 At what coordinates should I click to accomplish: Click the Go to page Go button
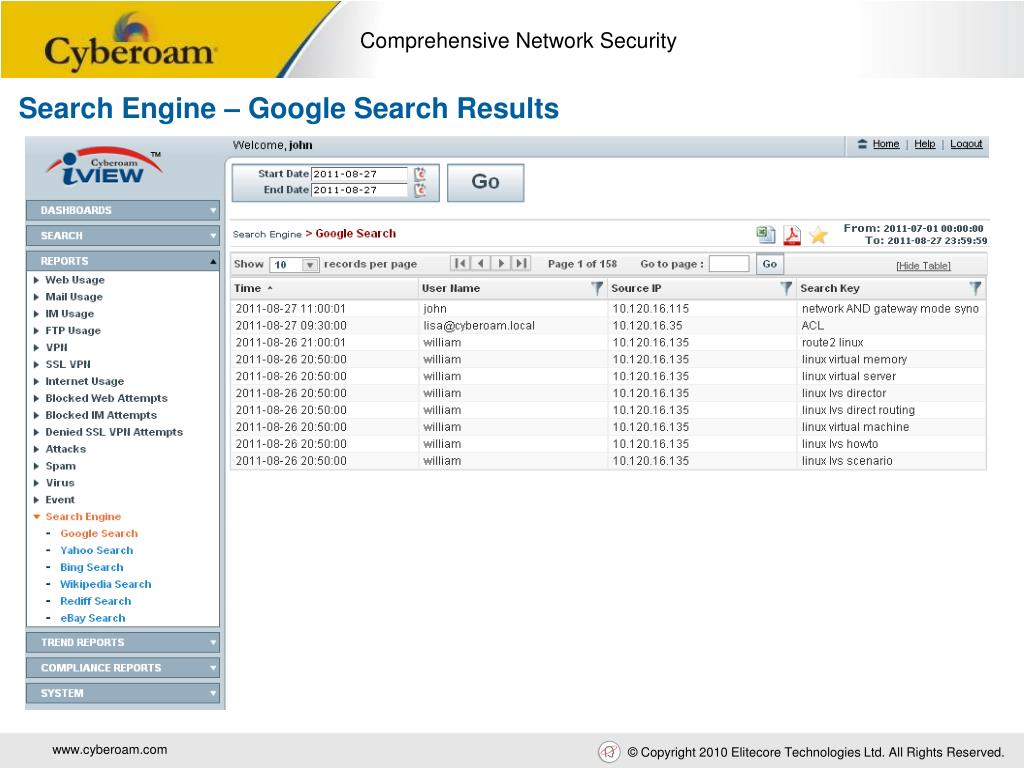pos(769,264)
